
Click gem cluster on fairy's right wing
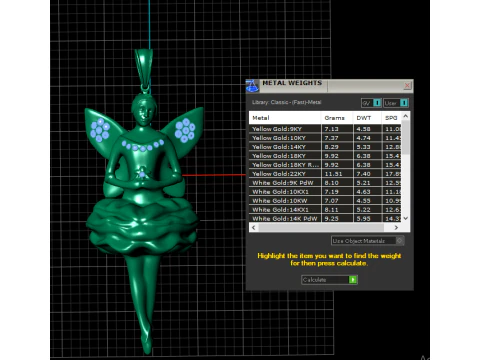185,130
